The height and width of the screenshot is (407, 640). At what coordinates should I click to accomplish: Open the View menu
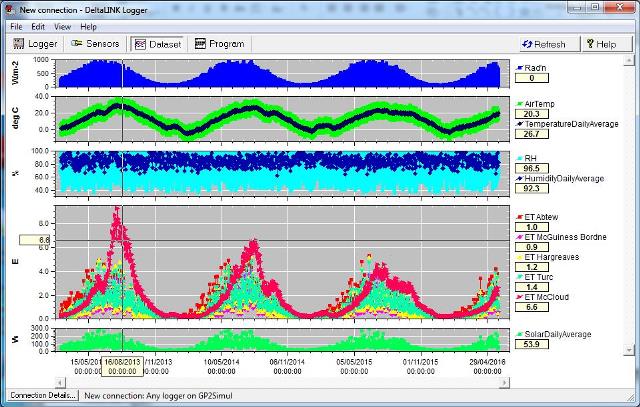click(x=62, y=27)
